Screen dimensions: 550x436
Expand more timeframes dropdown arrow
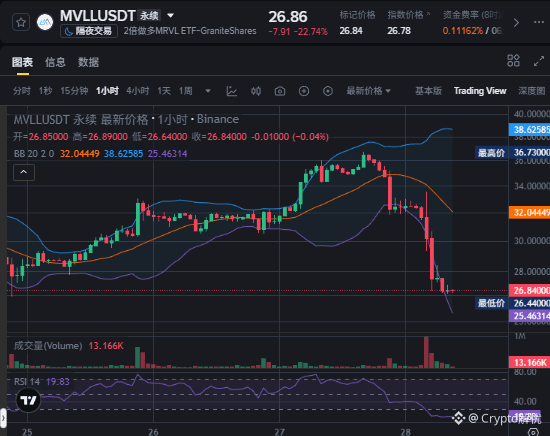pyautogui.click(x=208, y=91)
